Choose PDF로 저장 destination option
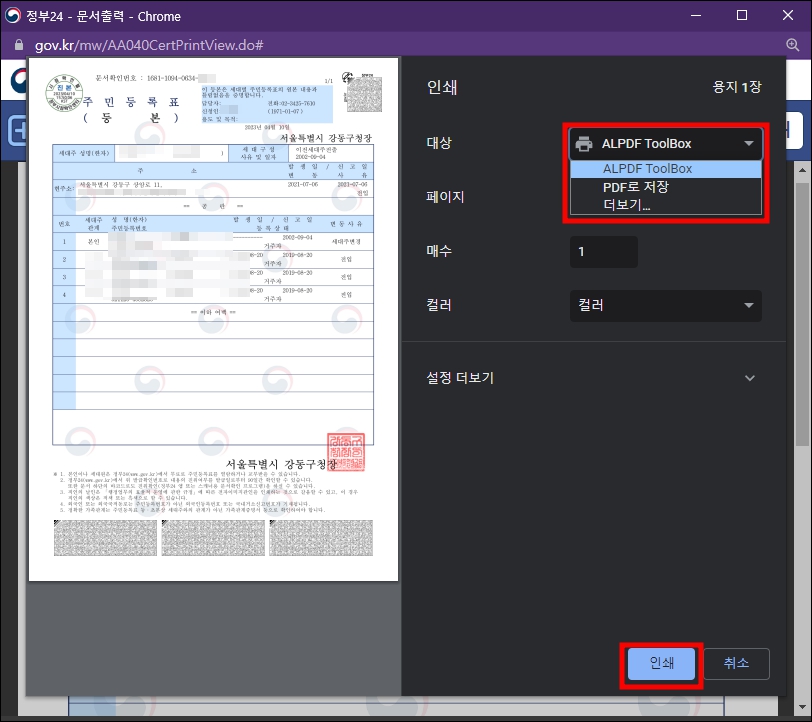 coord(665,186)
